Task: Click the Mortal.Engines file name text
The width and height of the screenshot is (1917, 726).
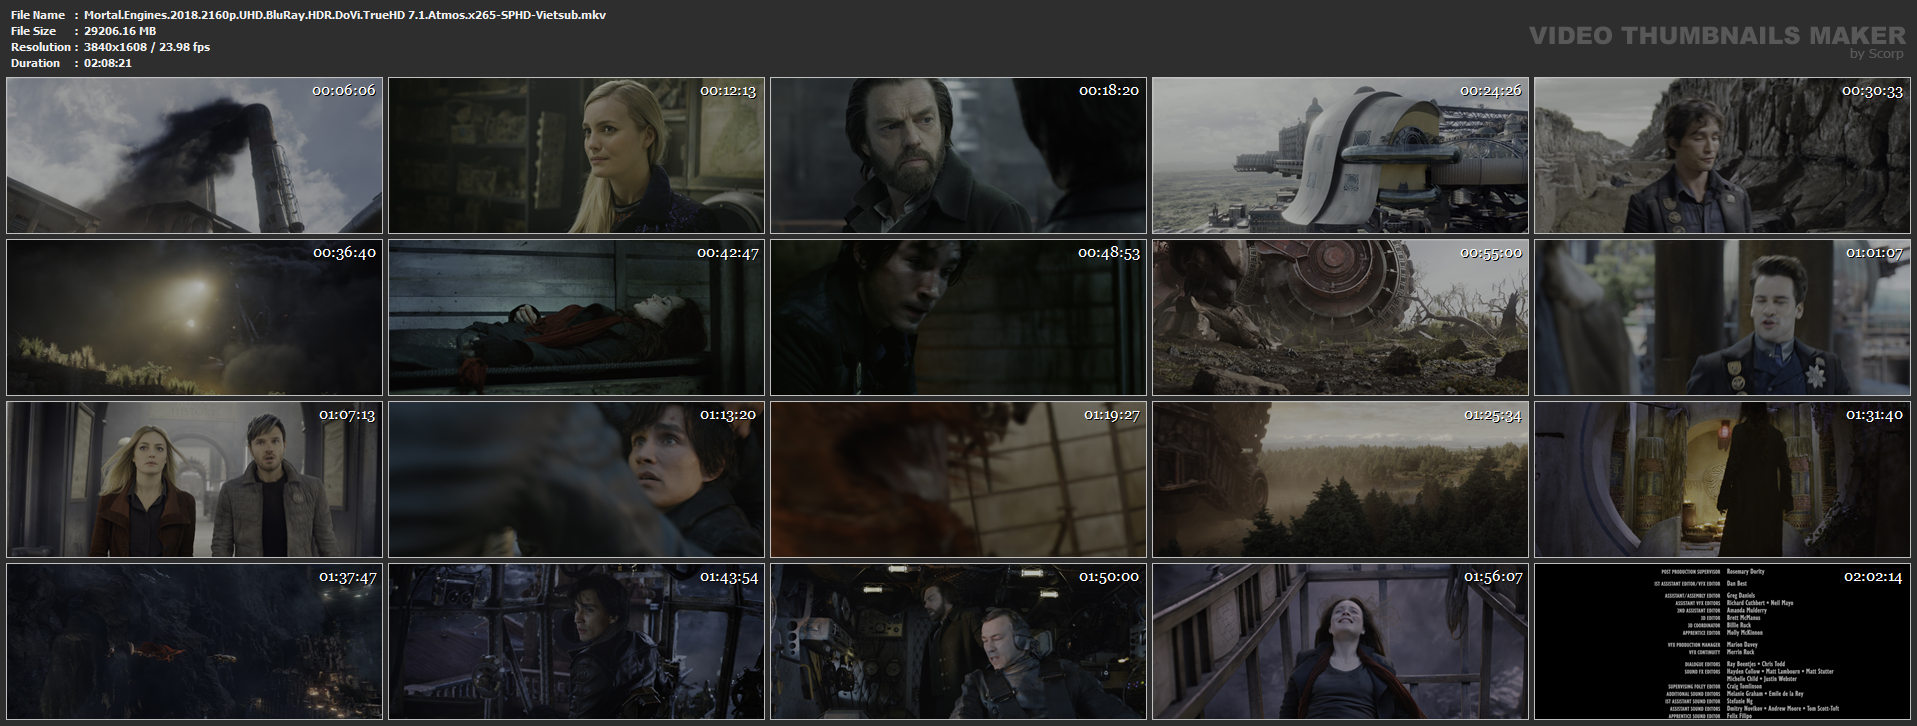Action: pos(345,15)
